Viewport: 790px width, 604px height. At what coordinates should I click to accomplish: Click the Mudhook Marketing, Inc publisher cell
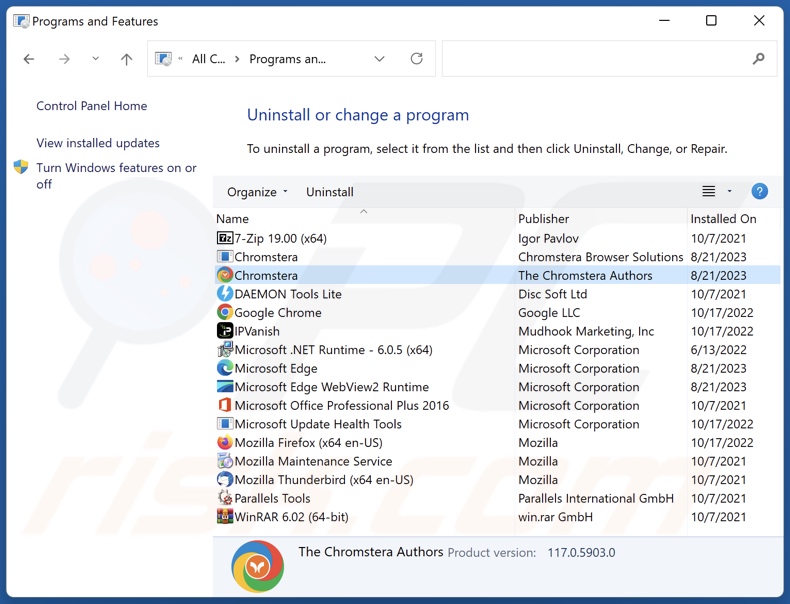[586, 331]
